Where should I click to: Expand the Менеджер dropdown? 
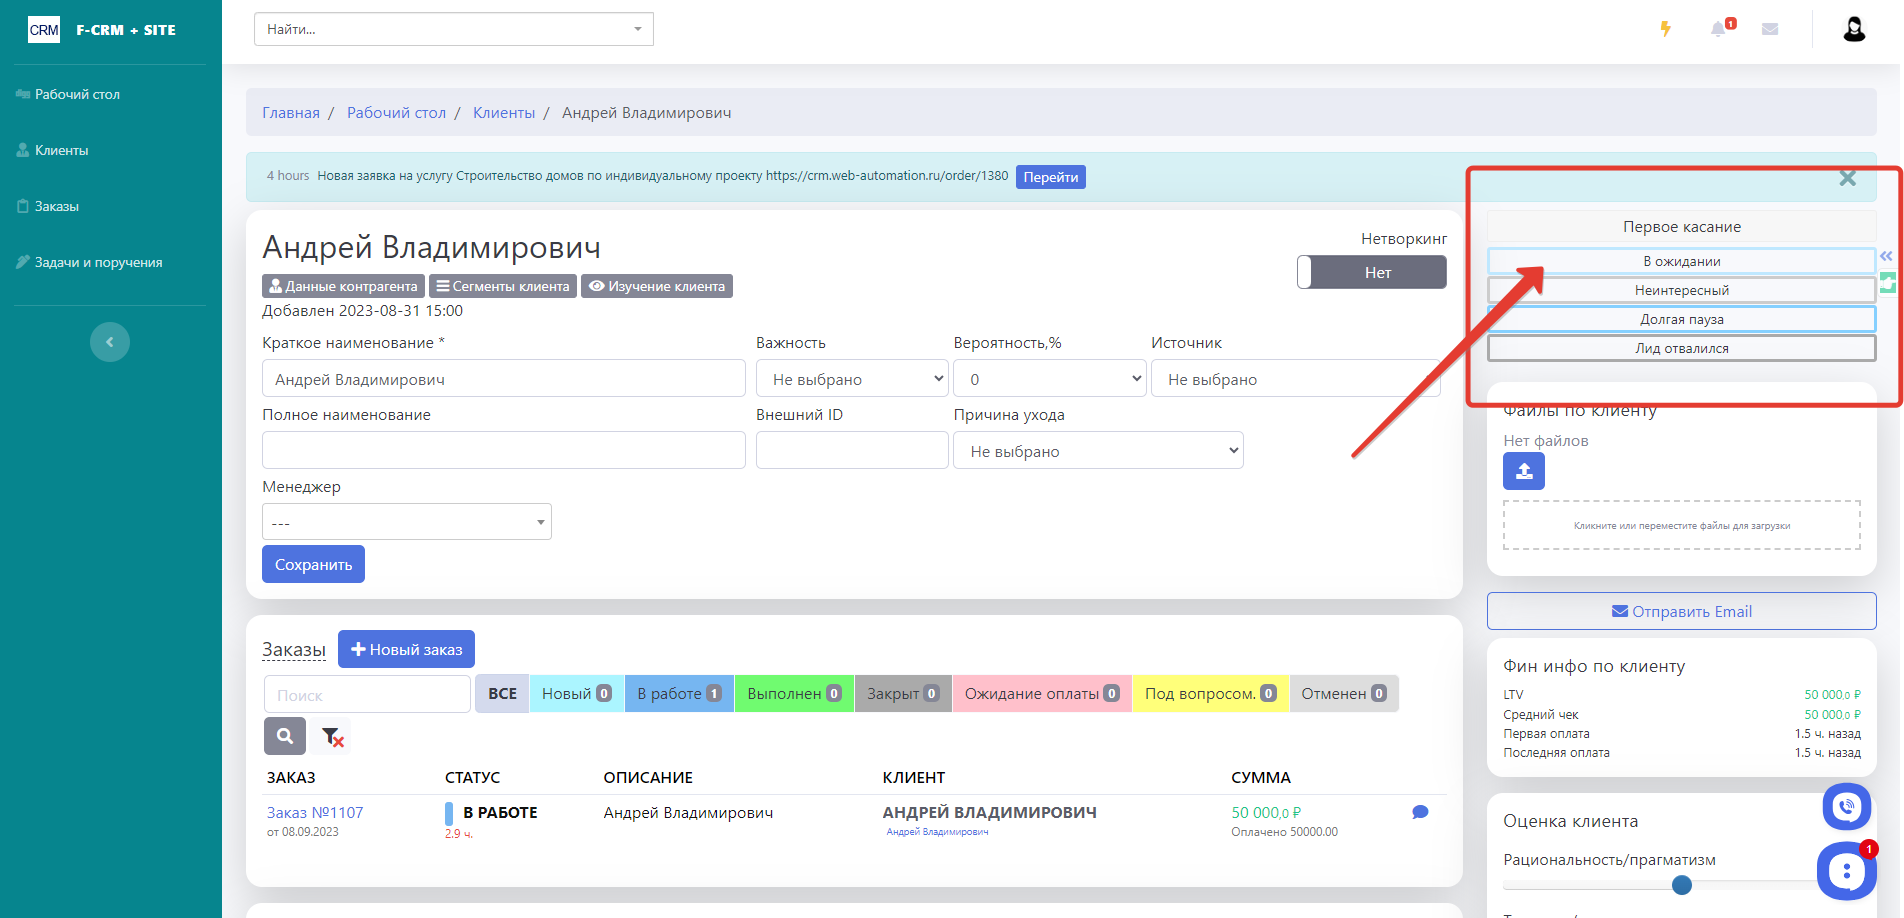pos(406,522)
